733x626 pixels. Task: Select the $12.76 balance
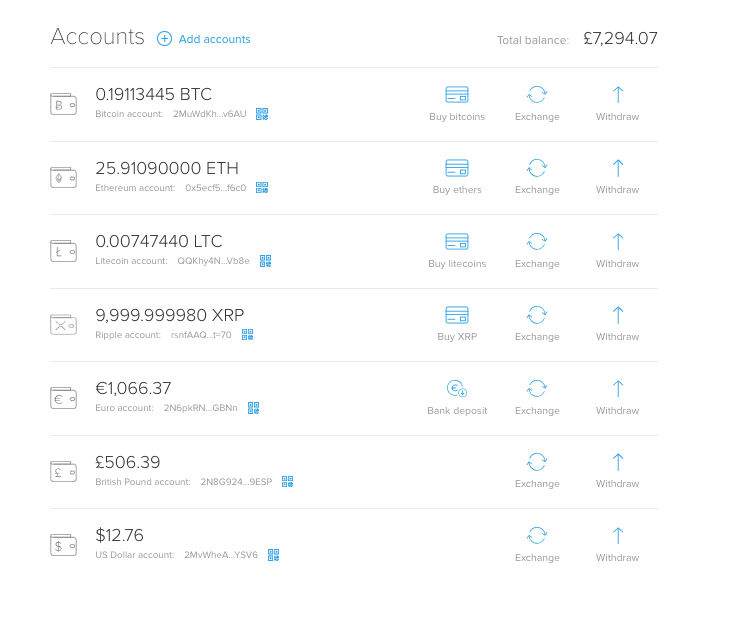click(x=119, y=535)
